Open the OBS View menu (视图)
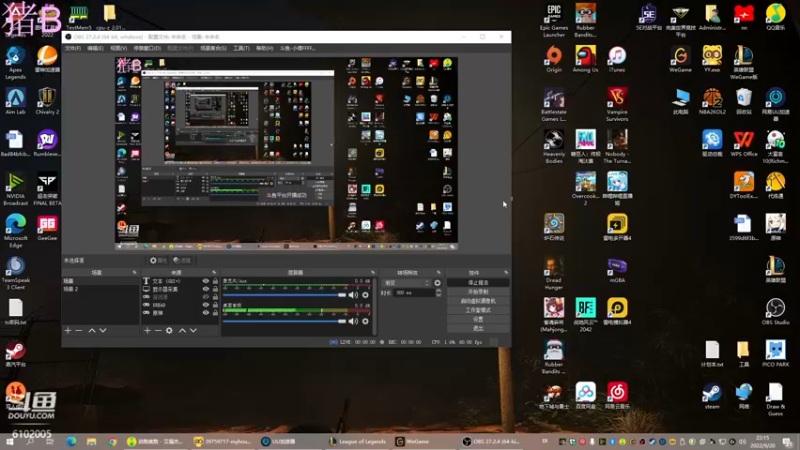 point(118,48)
